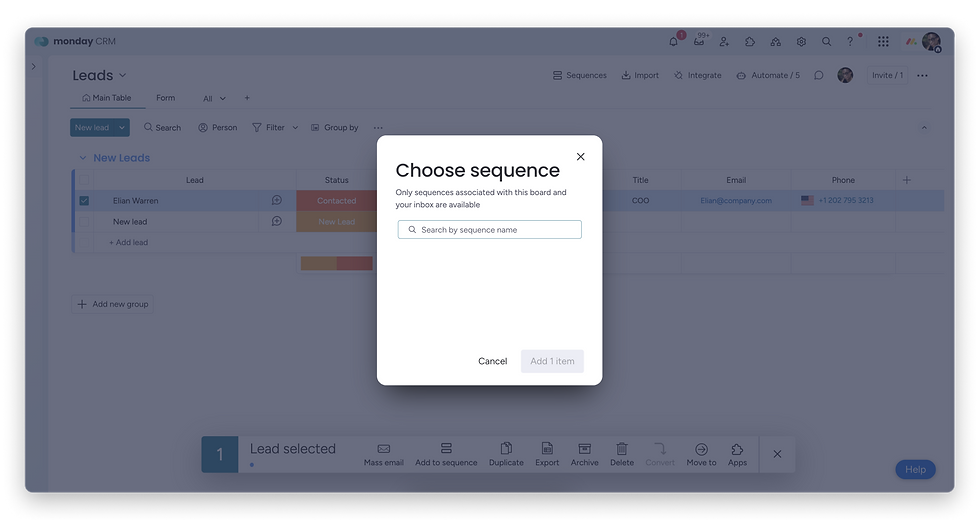Open the user avatar in top right
The height and width of the screenshot is (520, 980).
pyautogui.click(x=931, y=42)
